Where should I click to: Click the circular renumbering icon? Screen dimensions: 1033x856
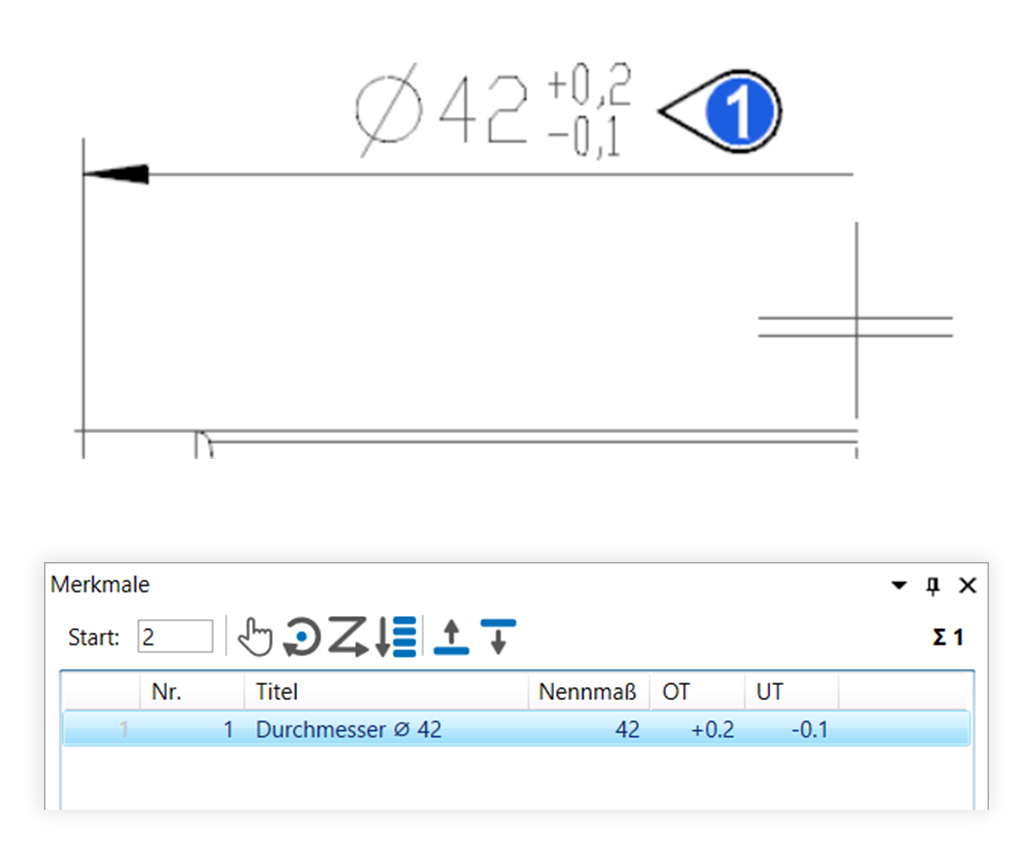tap(302, 637)
